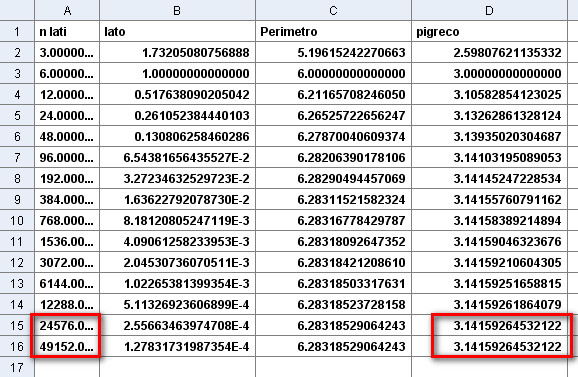Click the 'lato' header cell
Viewport: 578px width, 377px height.
[x=177, y=31]
